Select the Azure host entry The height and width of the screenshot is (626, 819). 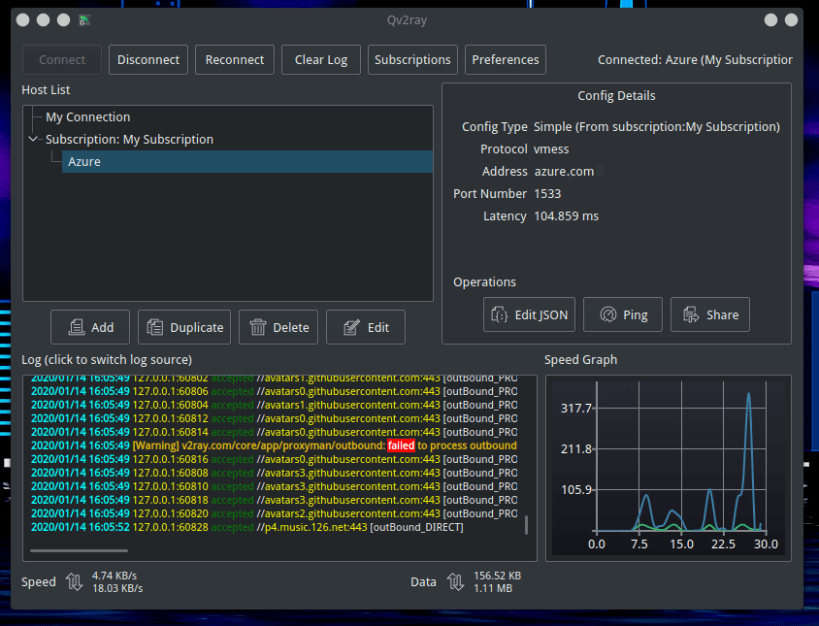[x=247, y=161]
